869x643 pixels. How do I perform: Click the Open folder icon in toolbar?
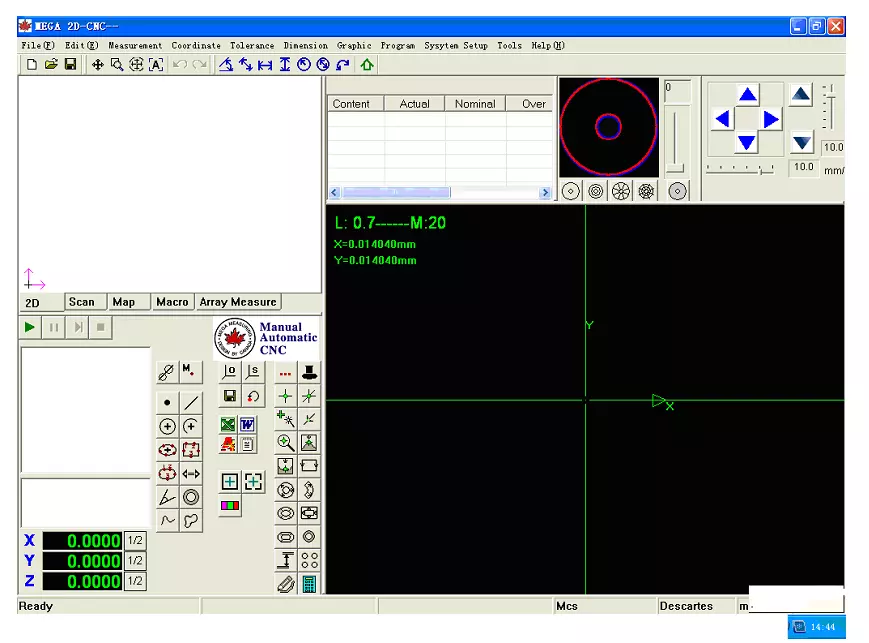coord(51,64)
